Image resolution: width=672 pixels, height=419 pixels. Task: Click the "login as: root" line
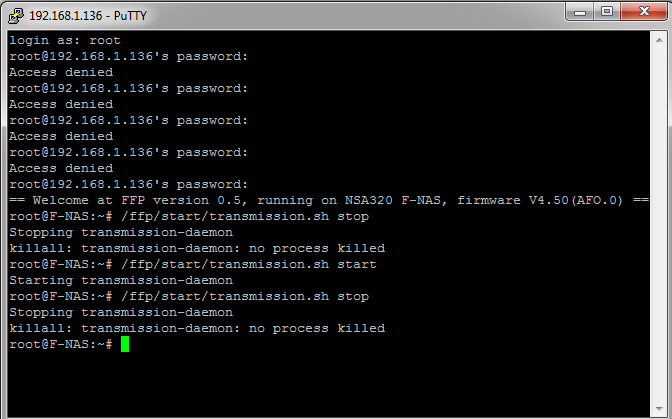[65, 40]
